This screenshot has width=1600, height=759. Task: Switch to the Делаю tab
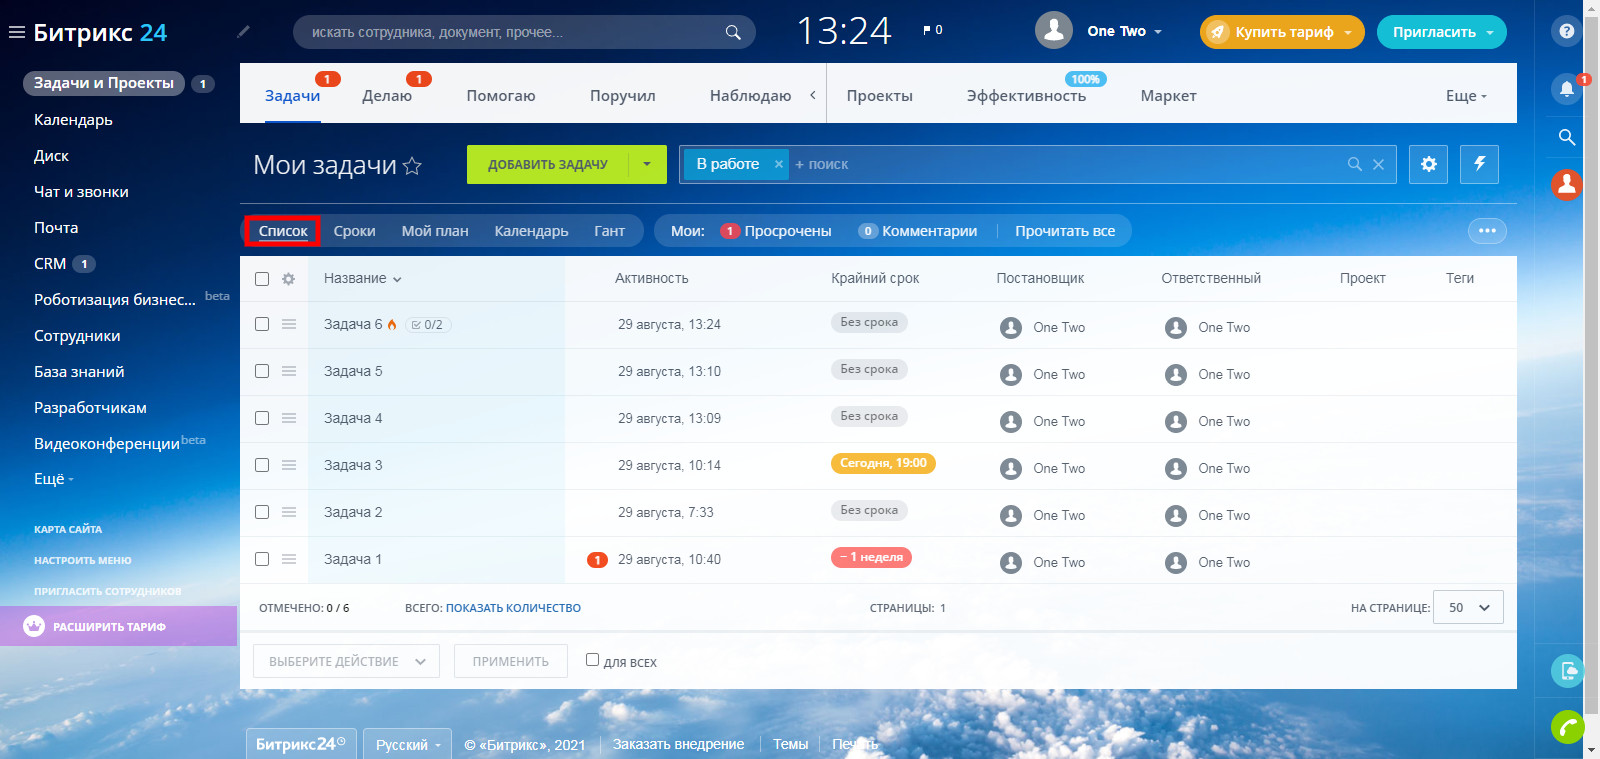(x=387, y=96)
